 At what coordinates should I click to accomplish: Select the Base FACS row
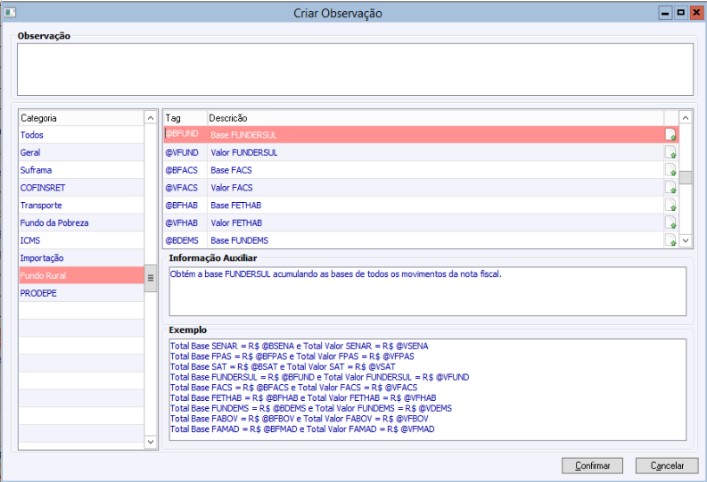coord(421,170)
